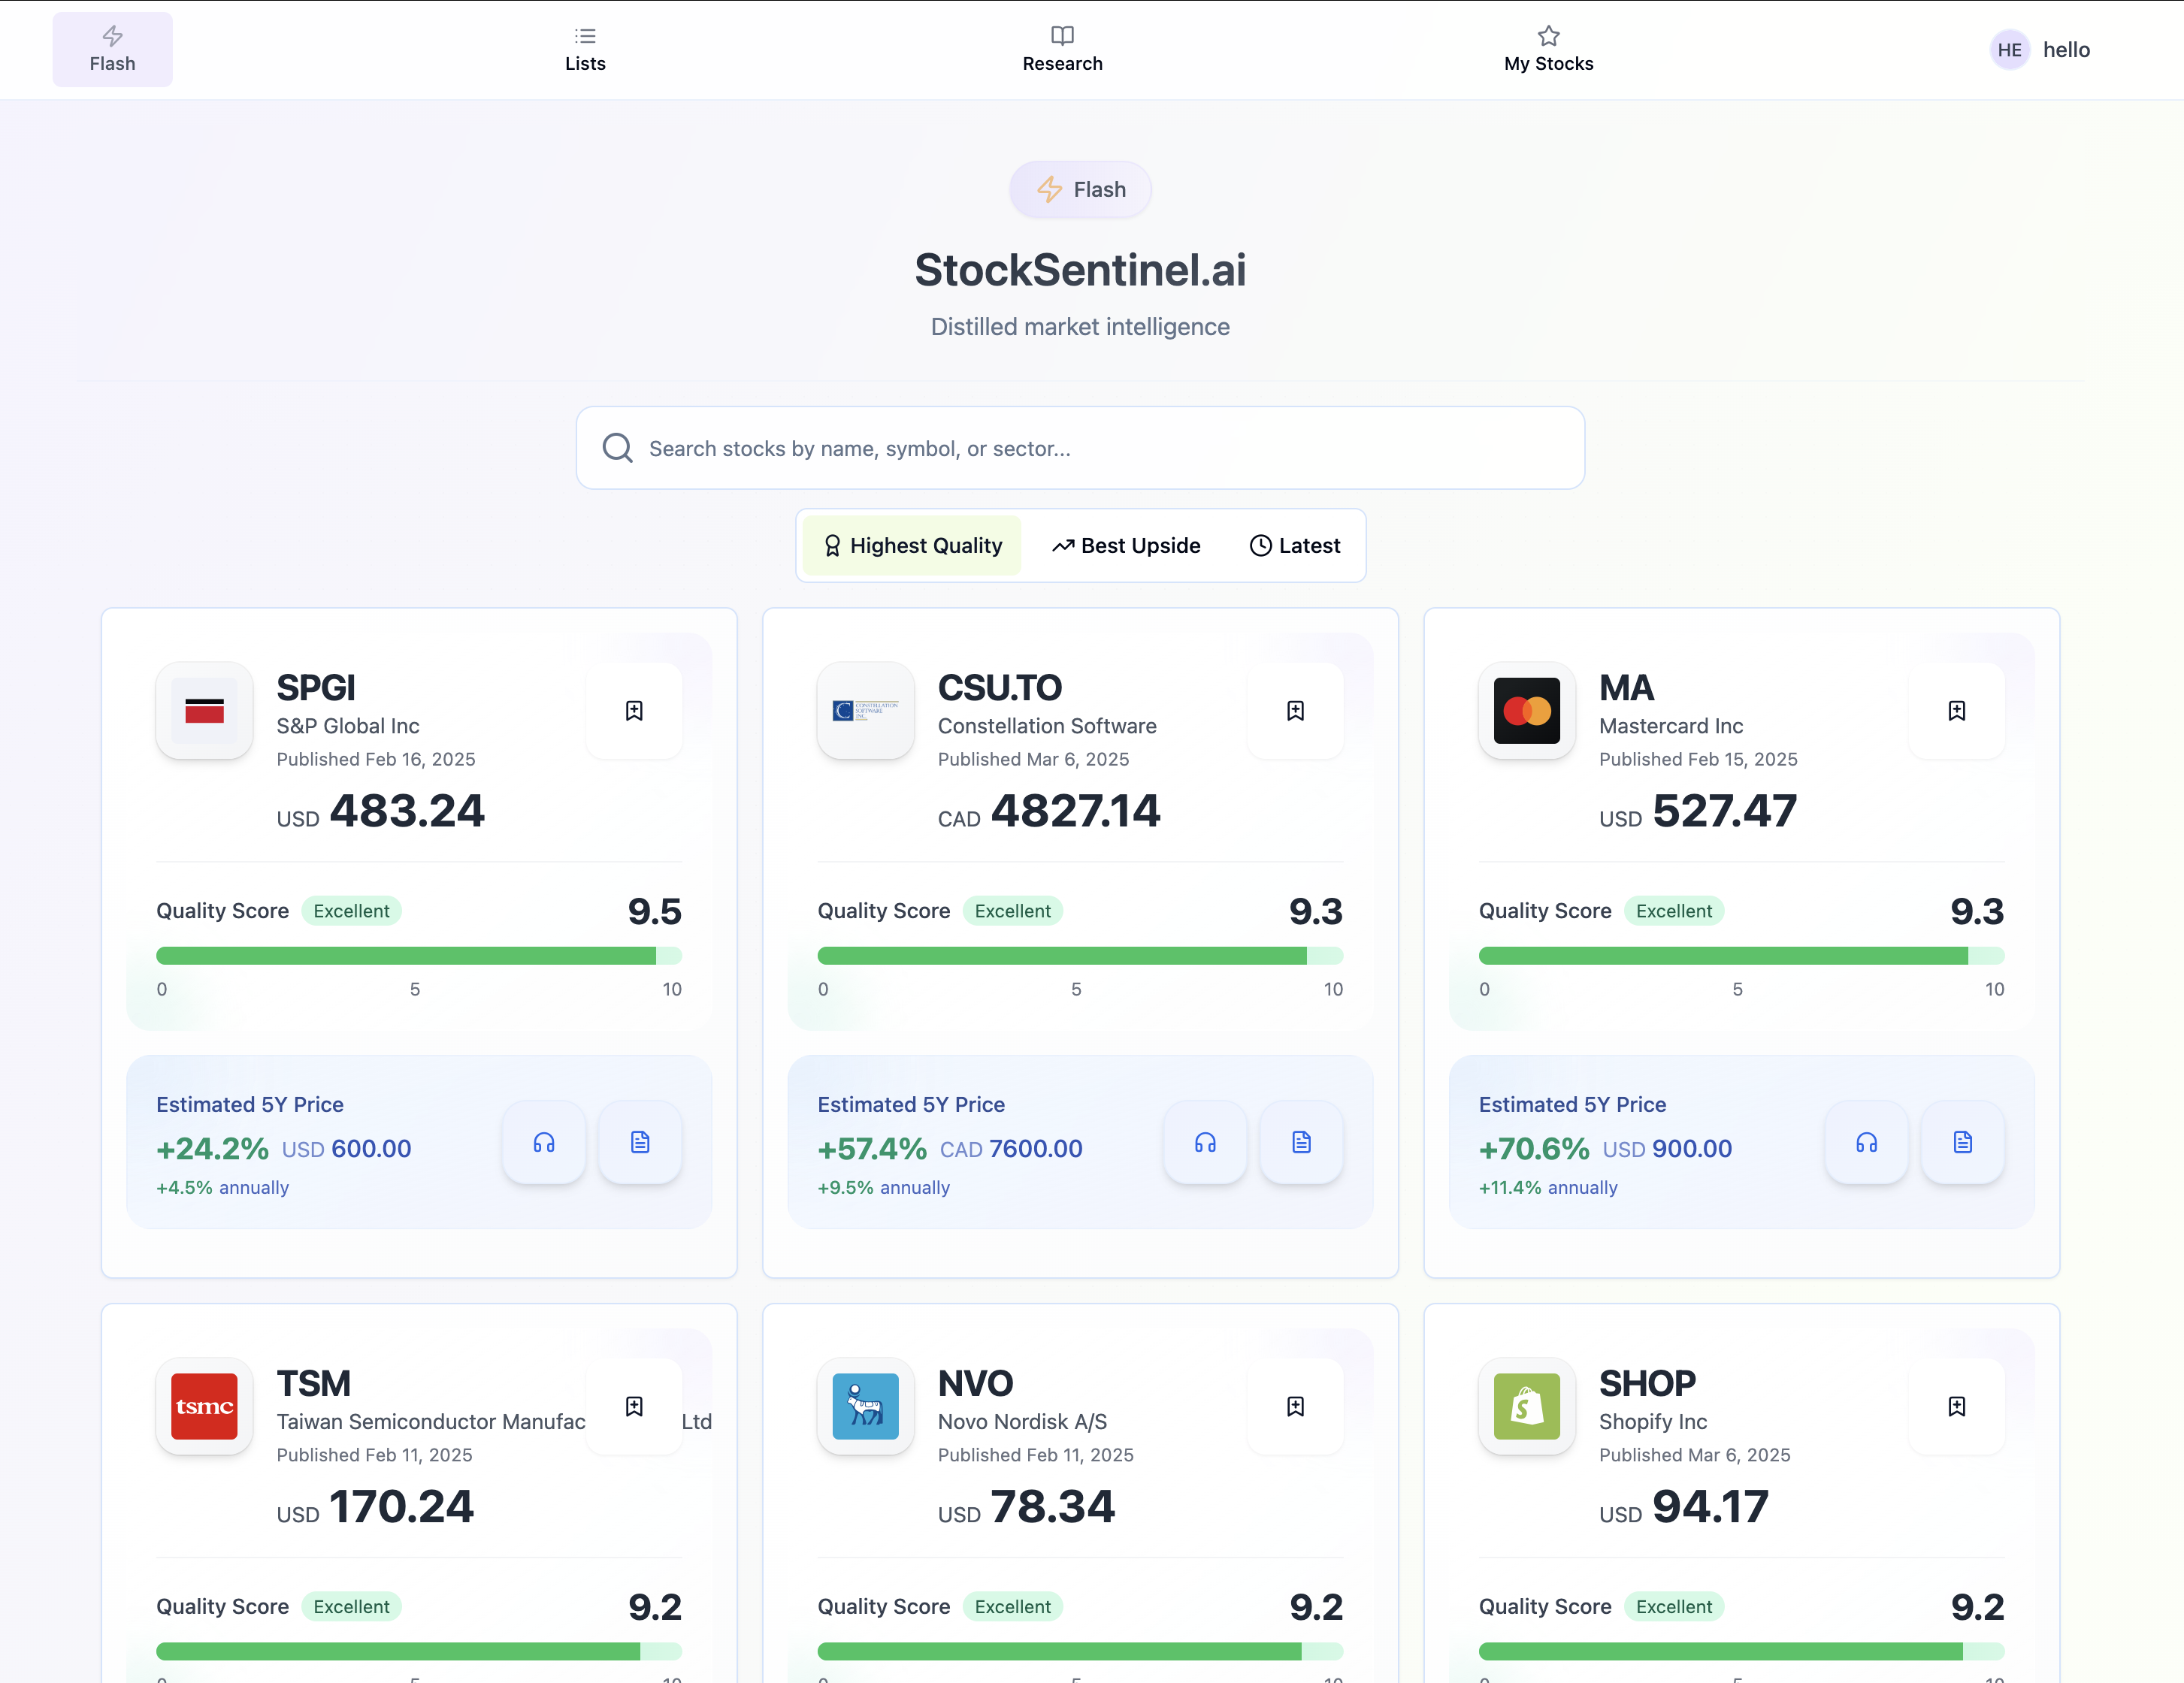Play the SPGI audio summary headphones icon

point(544,1142)
